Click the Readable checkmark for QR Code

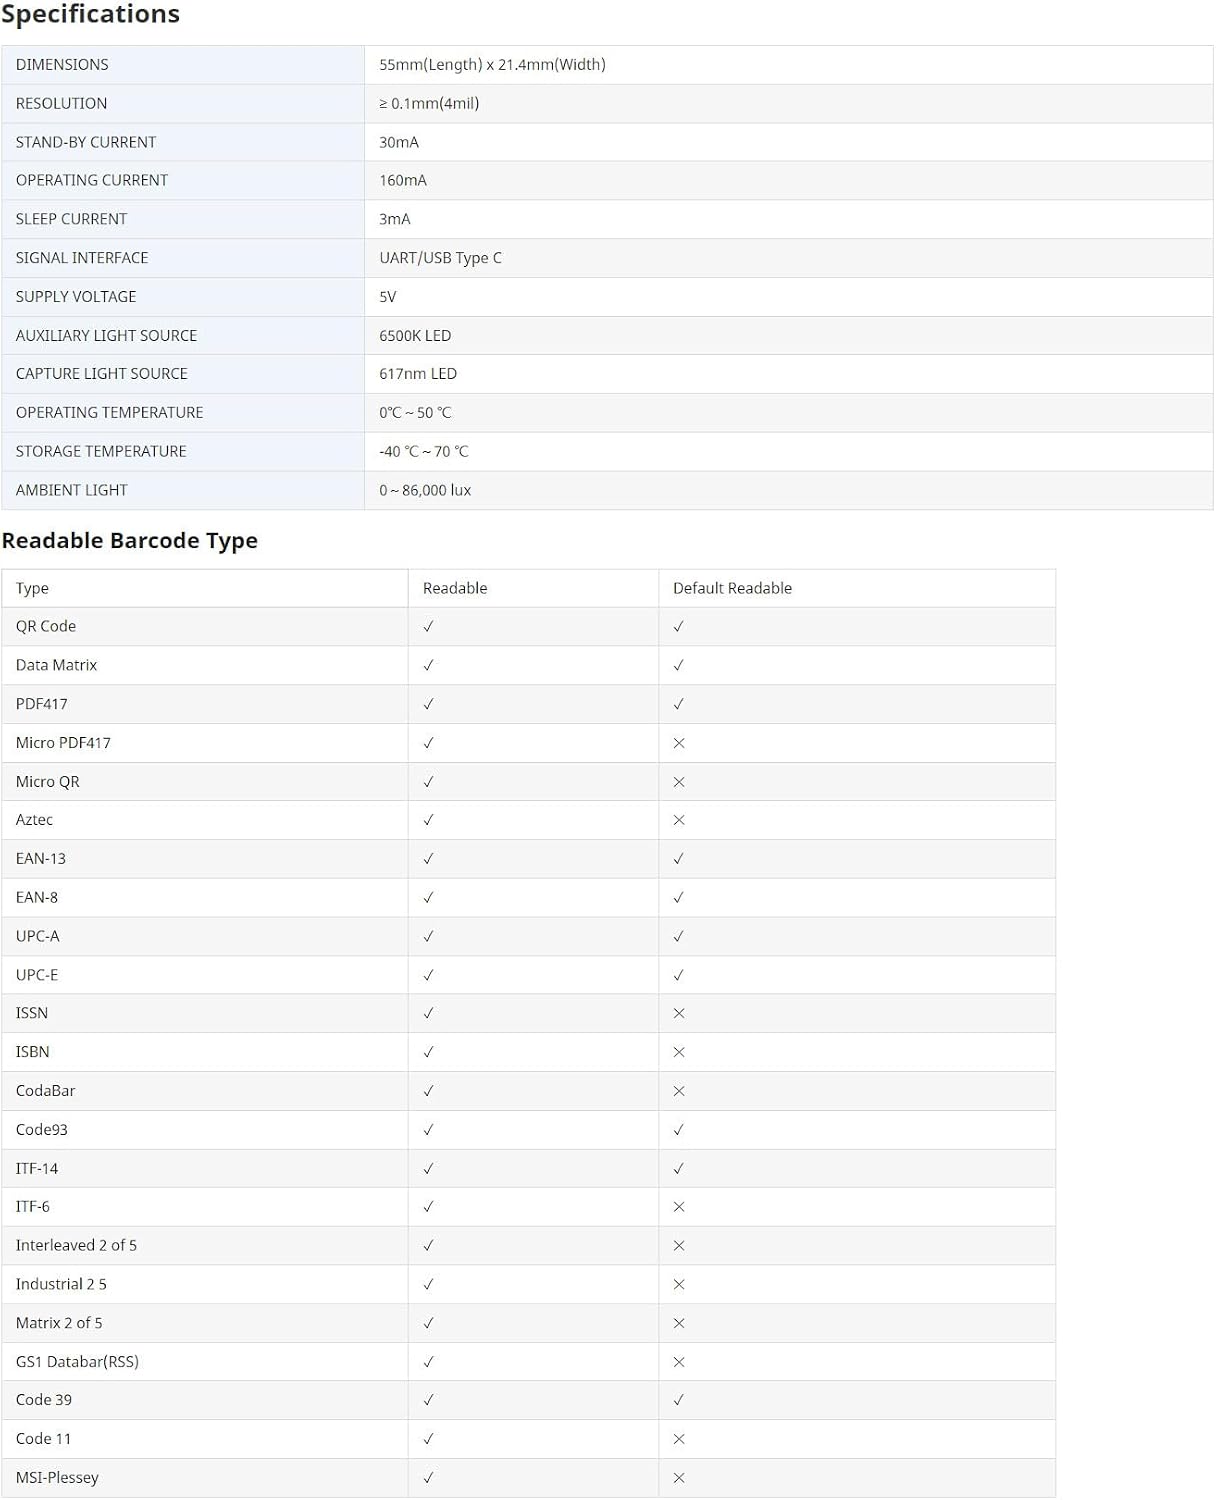click(x=428, y=627)
